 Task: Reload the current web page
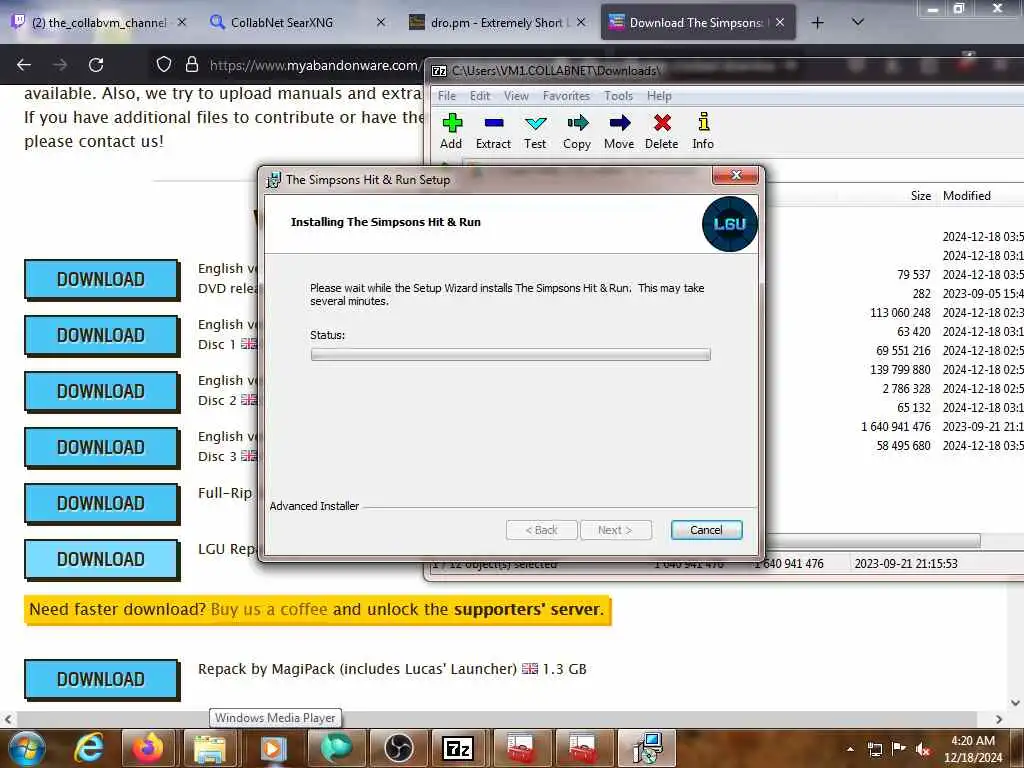pyautogui.click(x=96, y=65)
